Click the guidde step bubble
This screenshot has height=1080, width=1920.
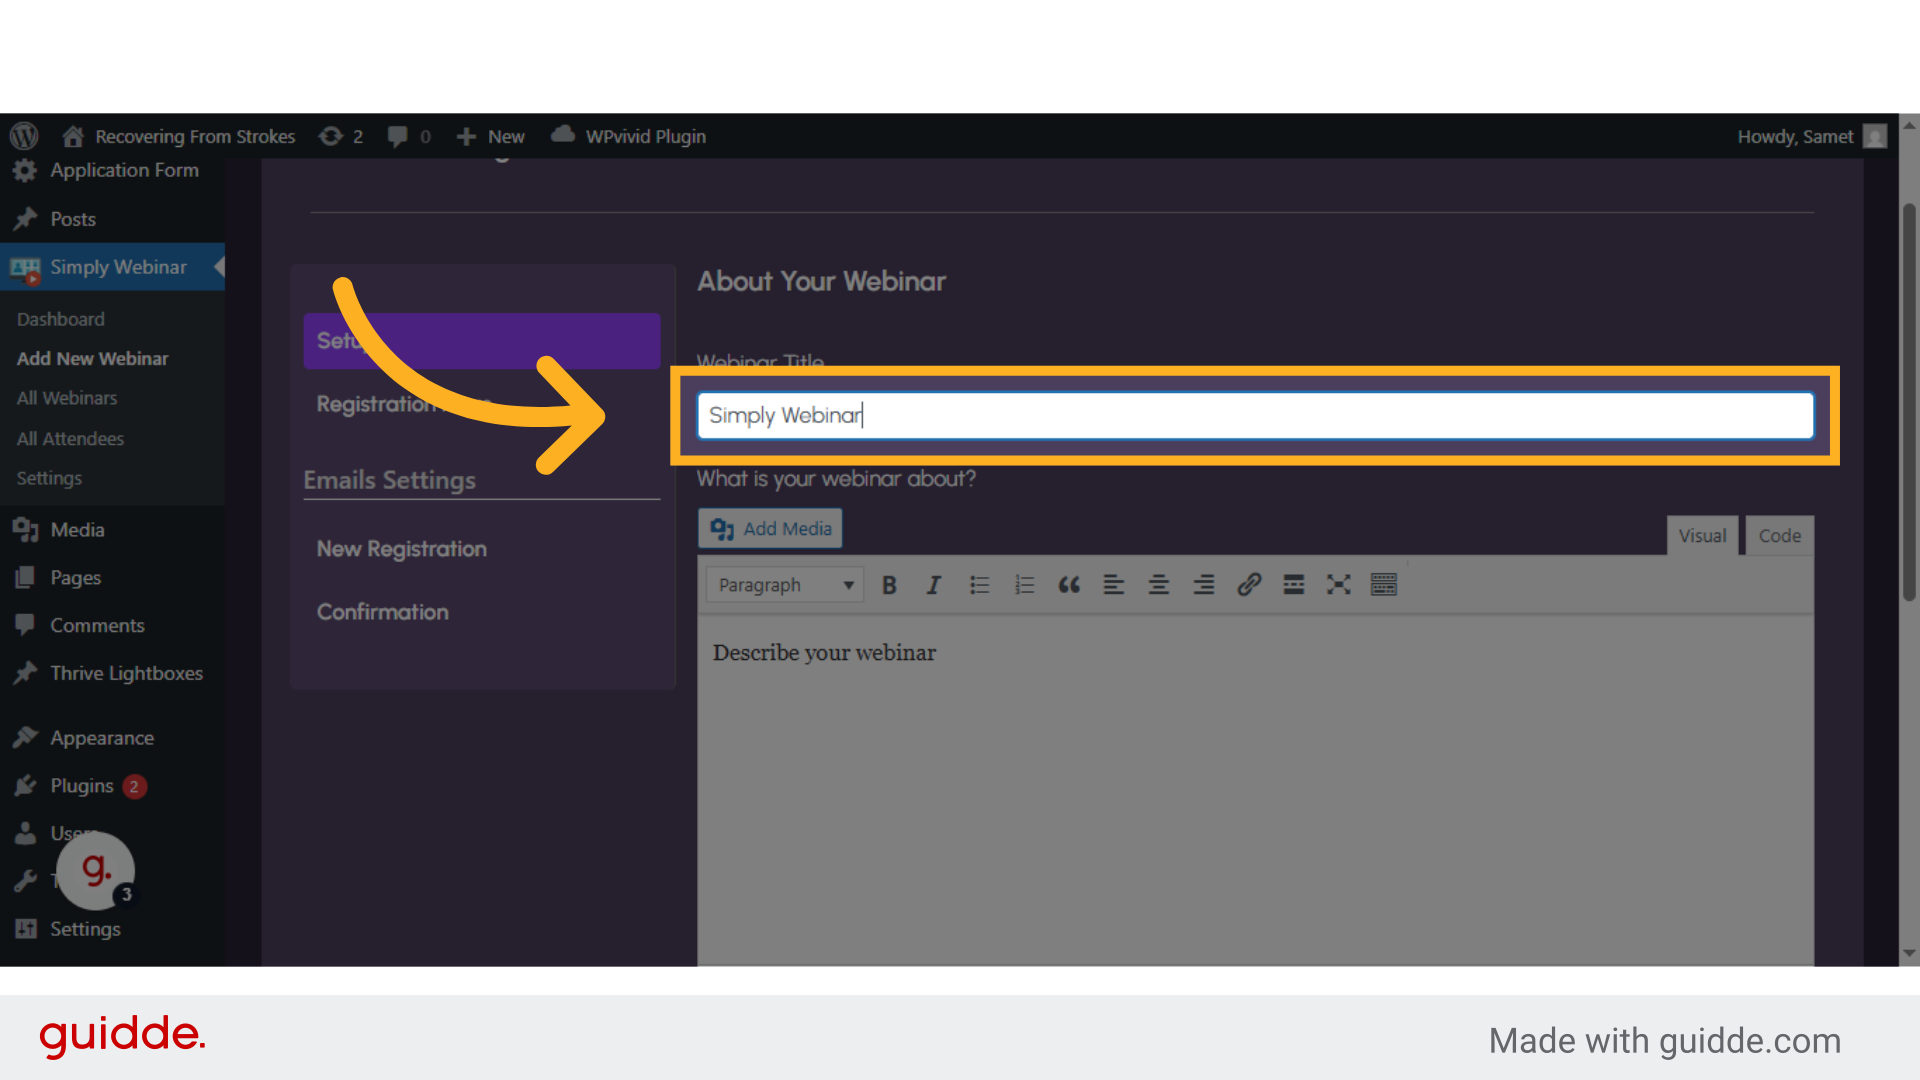click(x=96, y=870)
